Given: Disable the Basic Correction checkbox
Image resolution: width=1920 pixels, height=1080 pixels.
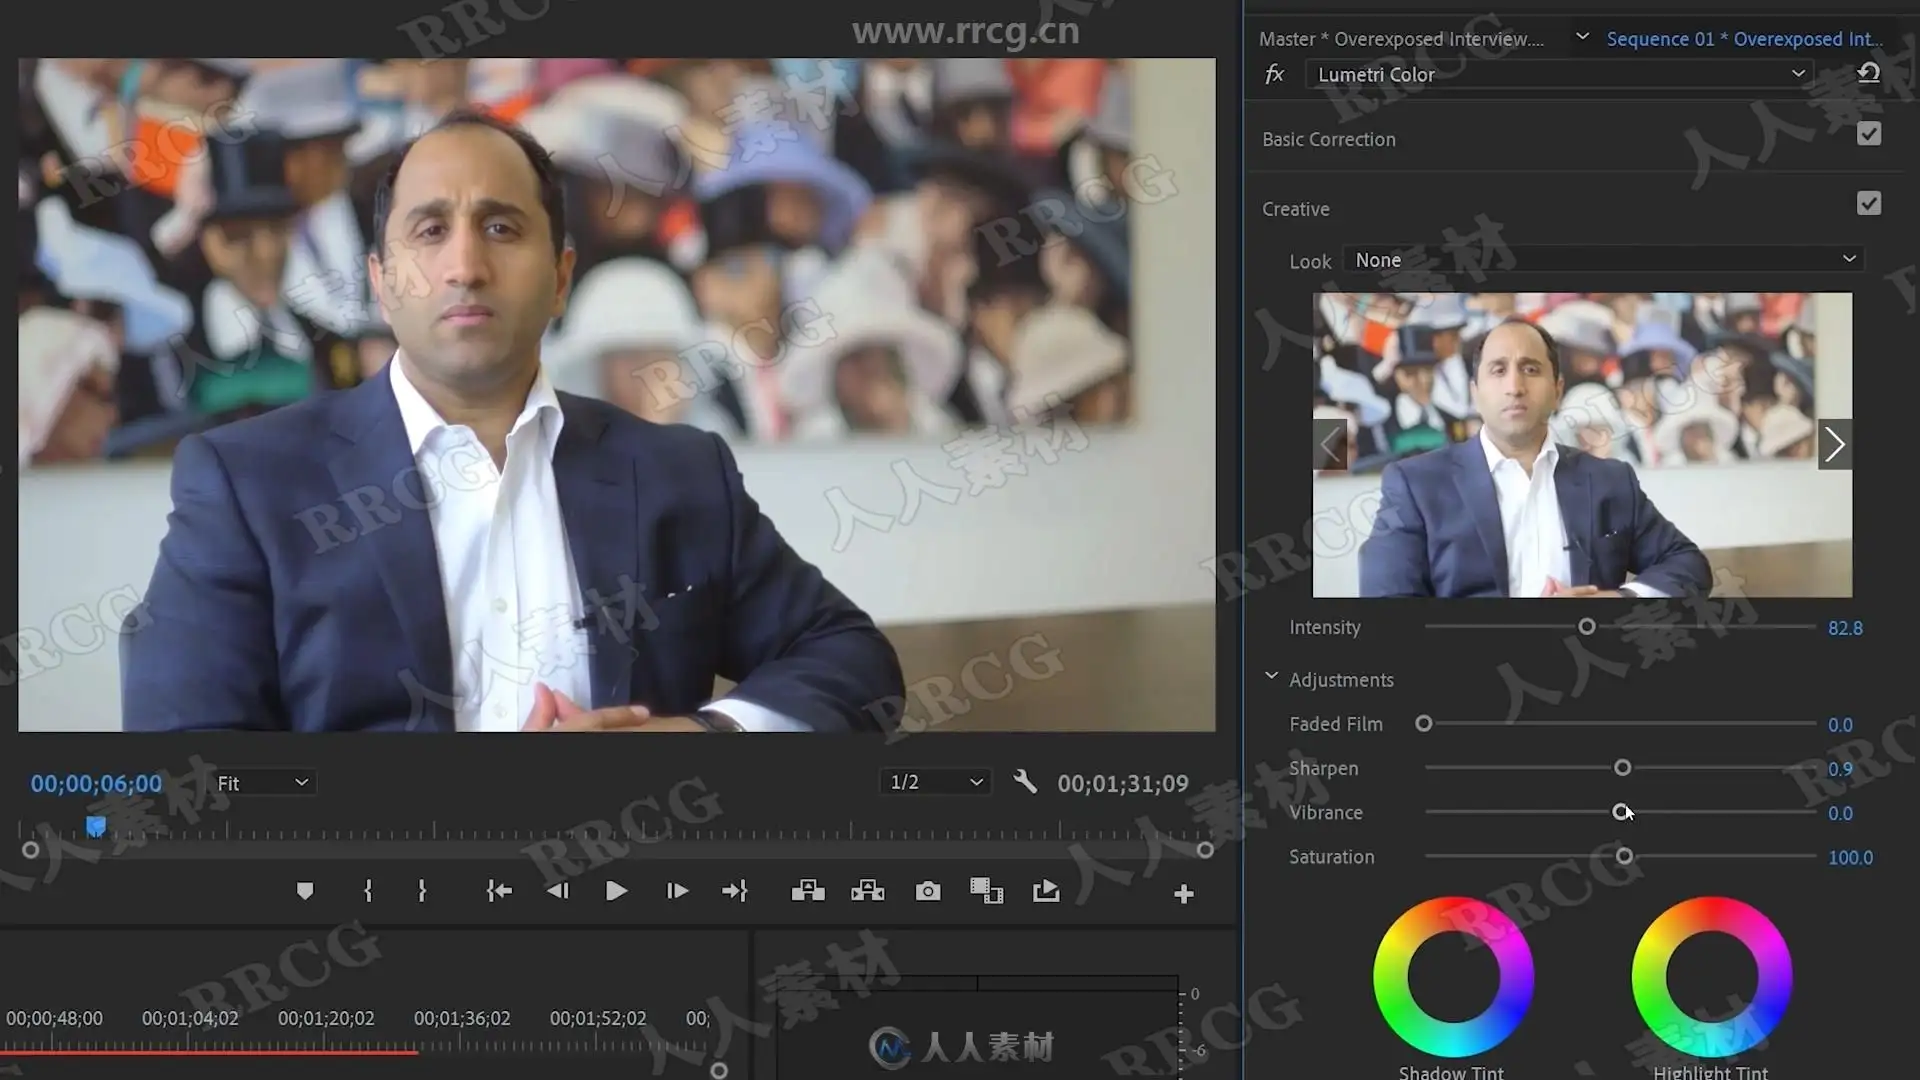Looking at the screenshot, I should [x=1868, y=134].
